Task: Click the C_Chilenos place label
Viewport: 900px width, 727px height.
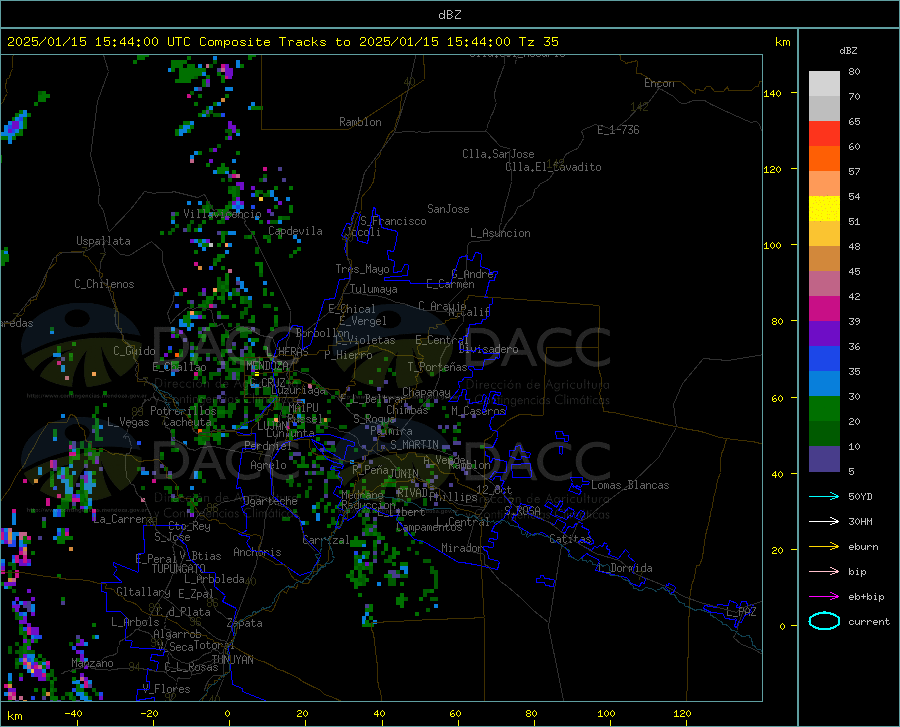Action: click(104, 284)
